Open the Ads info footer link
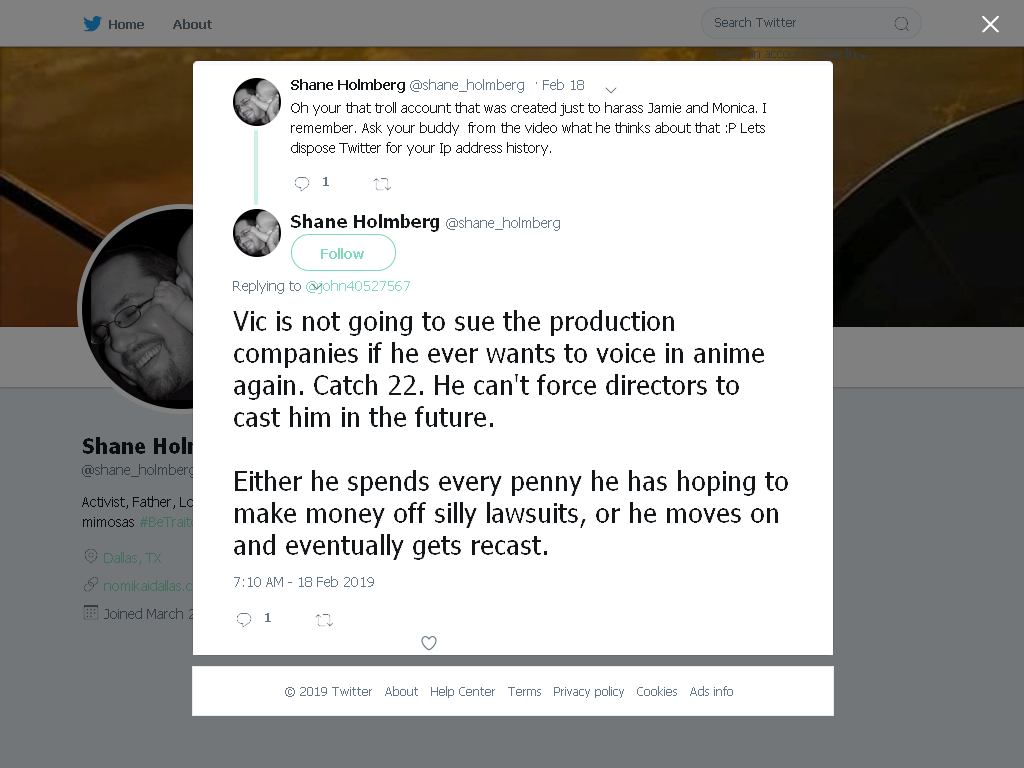Screen dimensions: 1024x768 (711, 692)
